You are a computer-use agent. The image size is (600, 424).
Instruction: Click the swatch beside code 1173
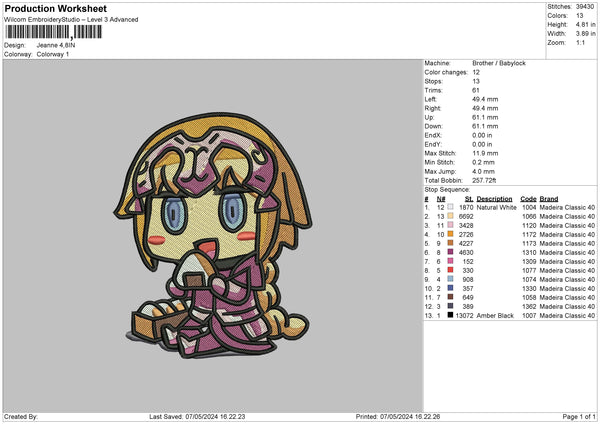point(450,243)
